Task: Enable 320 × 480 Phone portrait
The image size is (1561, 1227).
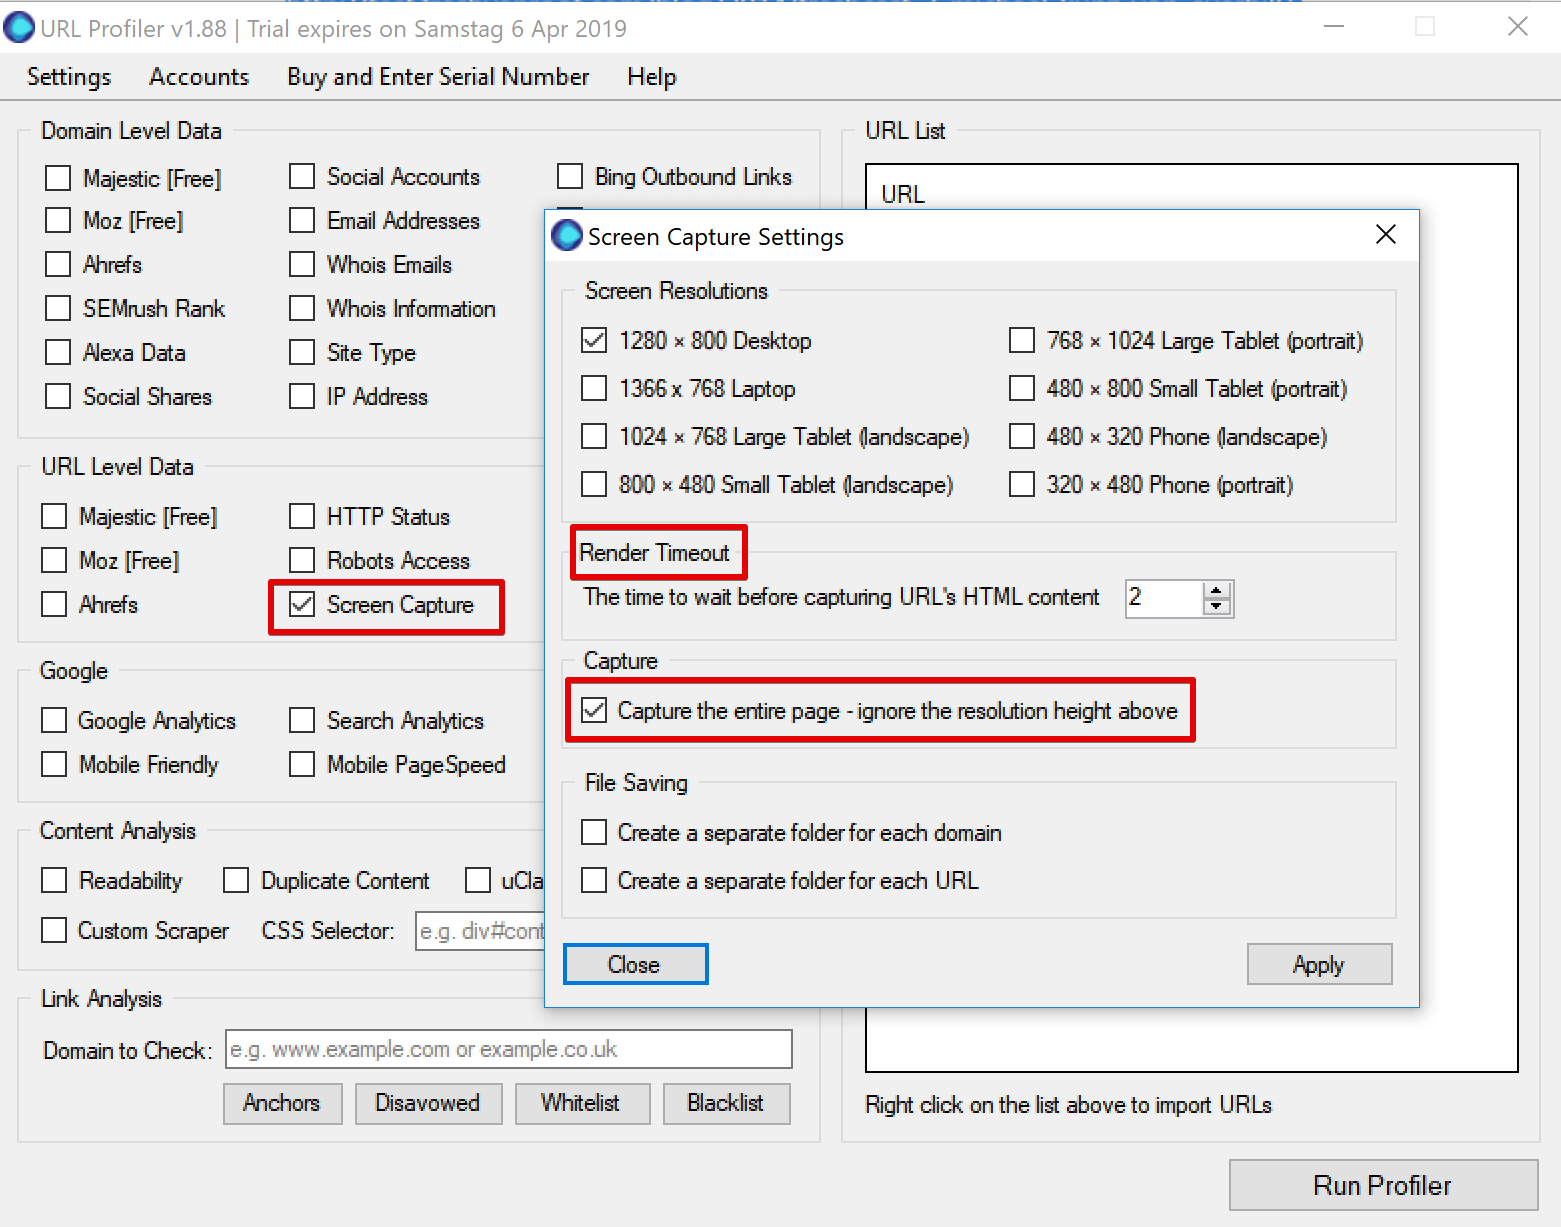Action: [1022, 485]
